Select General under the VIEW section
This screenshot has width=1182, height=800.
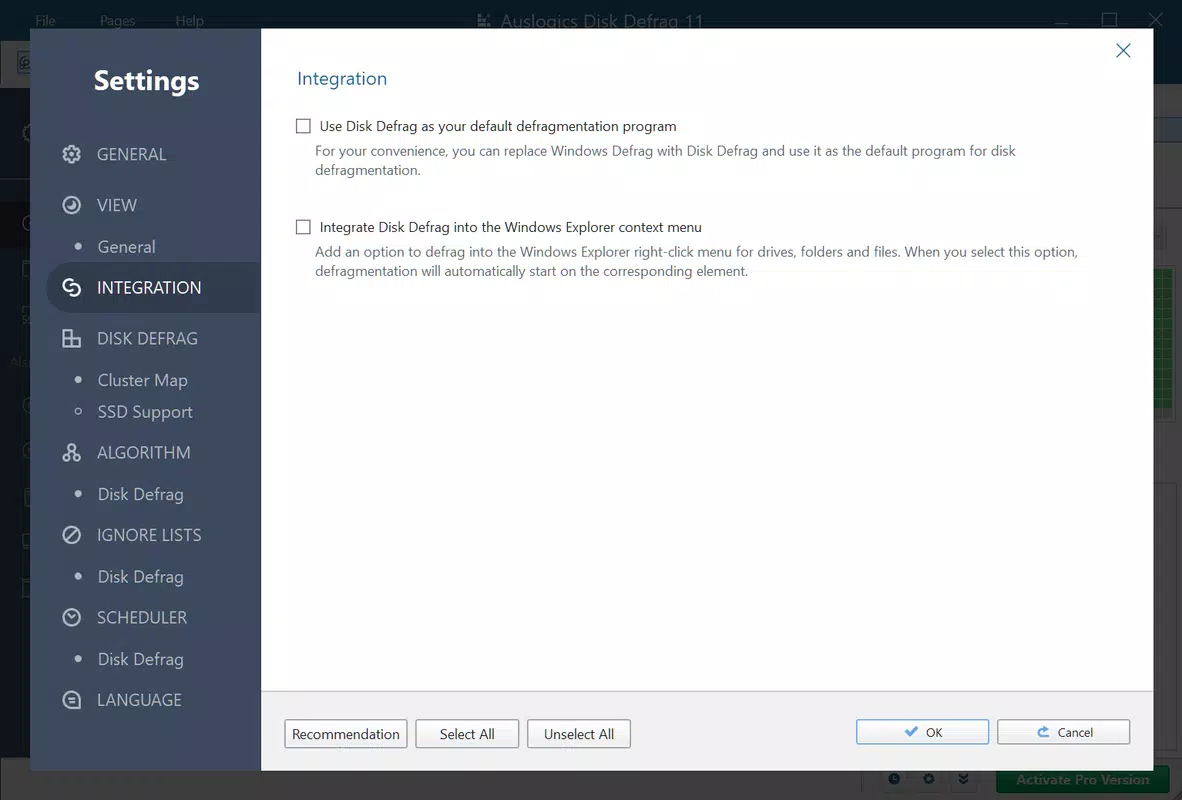[x=127, y=247]
